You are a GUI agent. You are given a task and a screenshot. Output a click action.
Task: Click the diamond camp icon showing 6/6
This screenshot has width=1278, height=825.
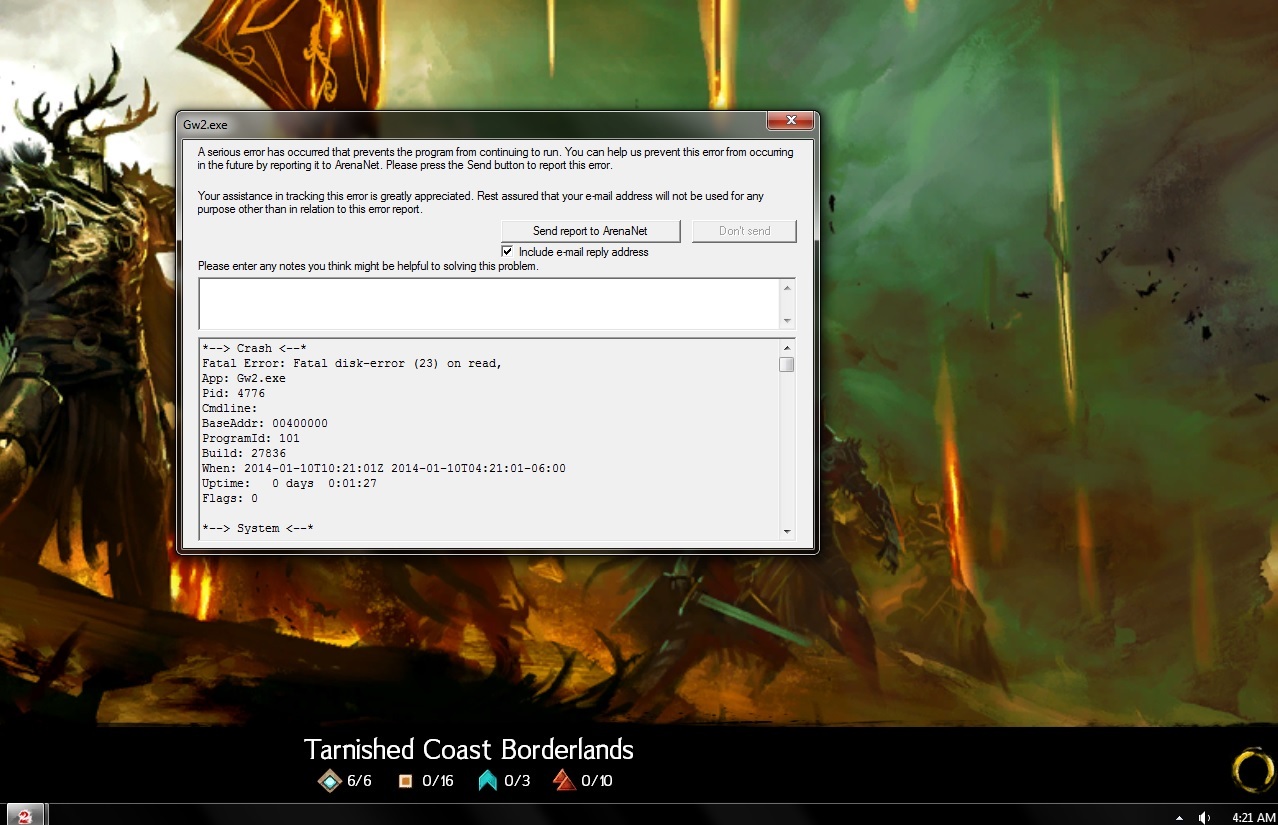pyautogui.click(x=330, y=781)
